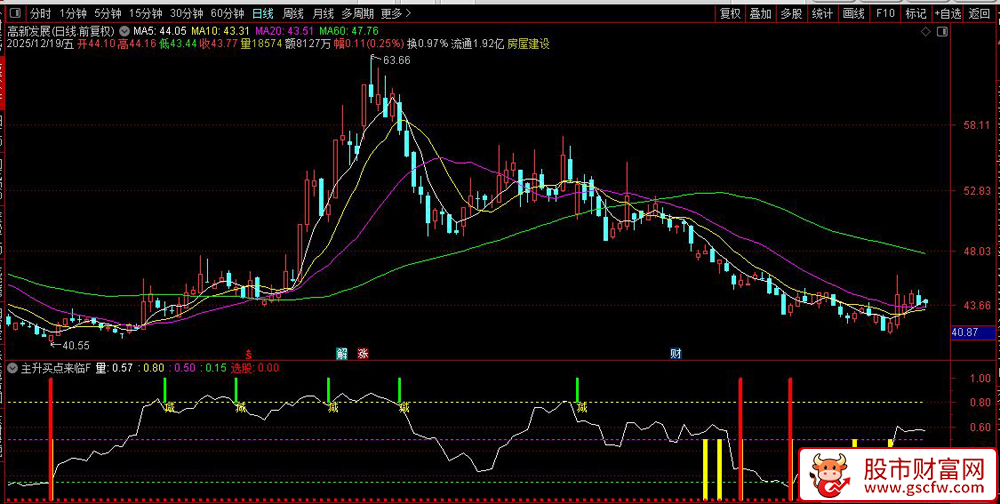Switch to the 分时 intraday tab
Screen dimensions: 1000x504
(x=39, y=14)
